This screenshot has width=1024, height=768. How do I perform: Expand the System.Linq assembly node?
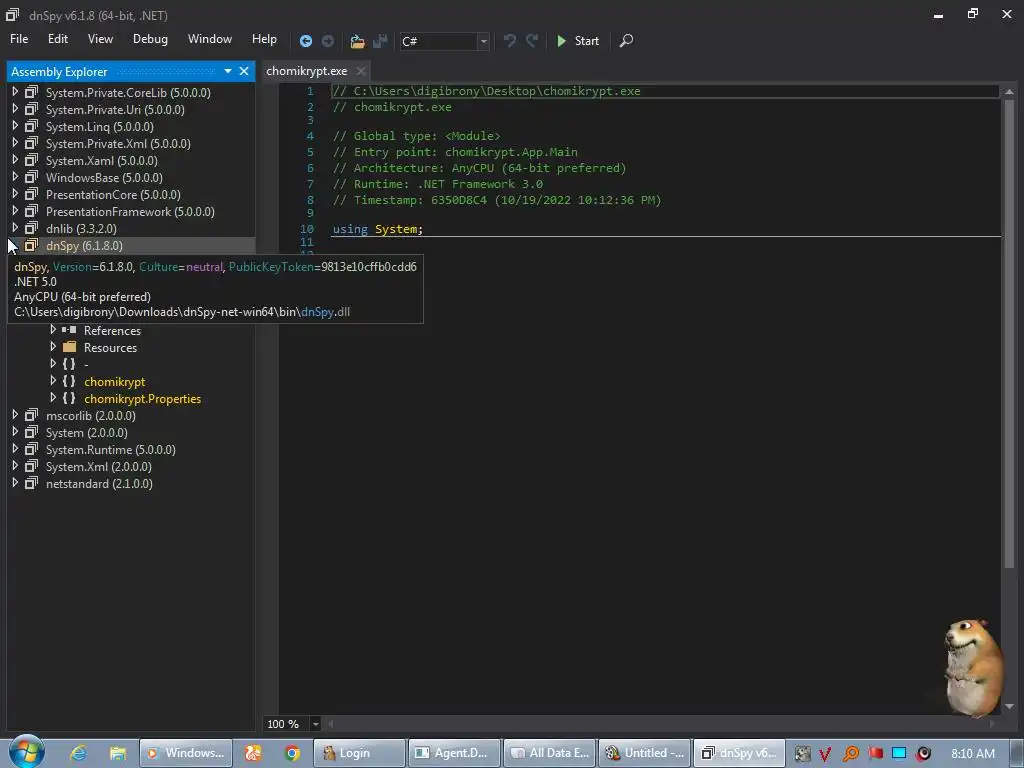coord(15,126)
